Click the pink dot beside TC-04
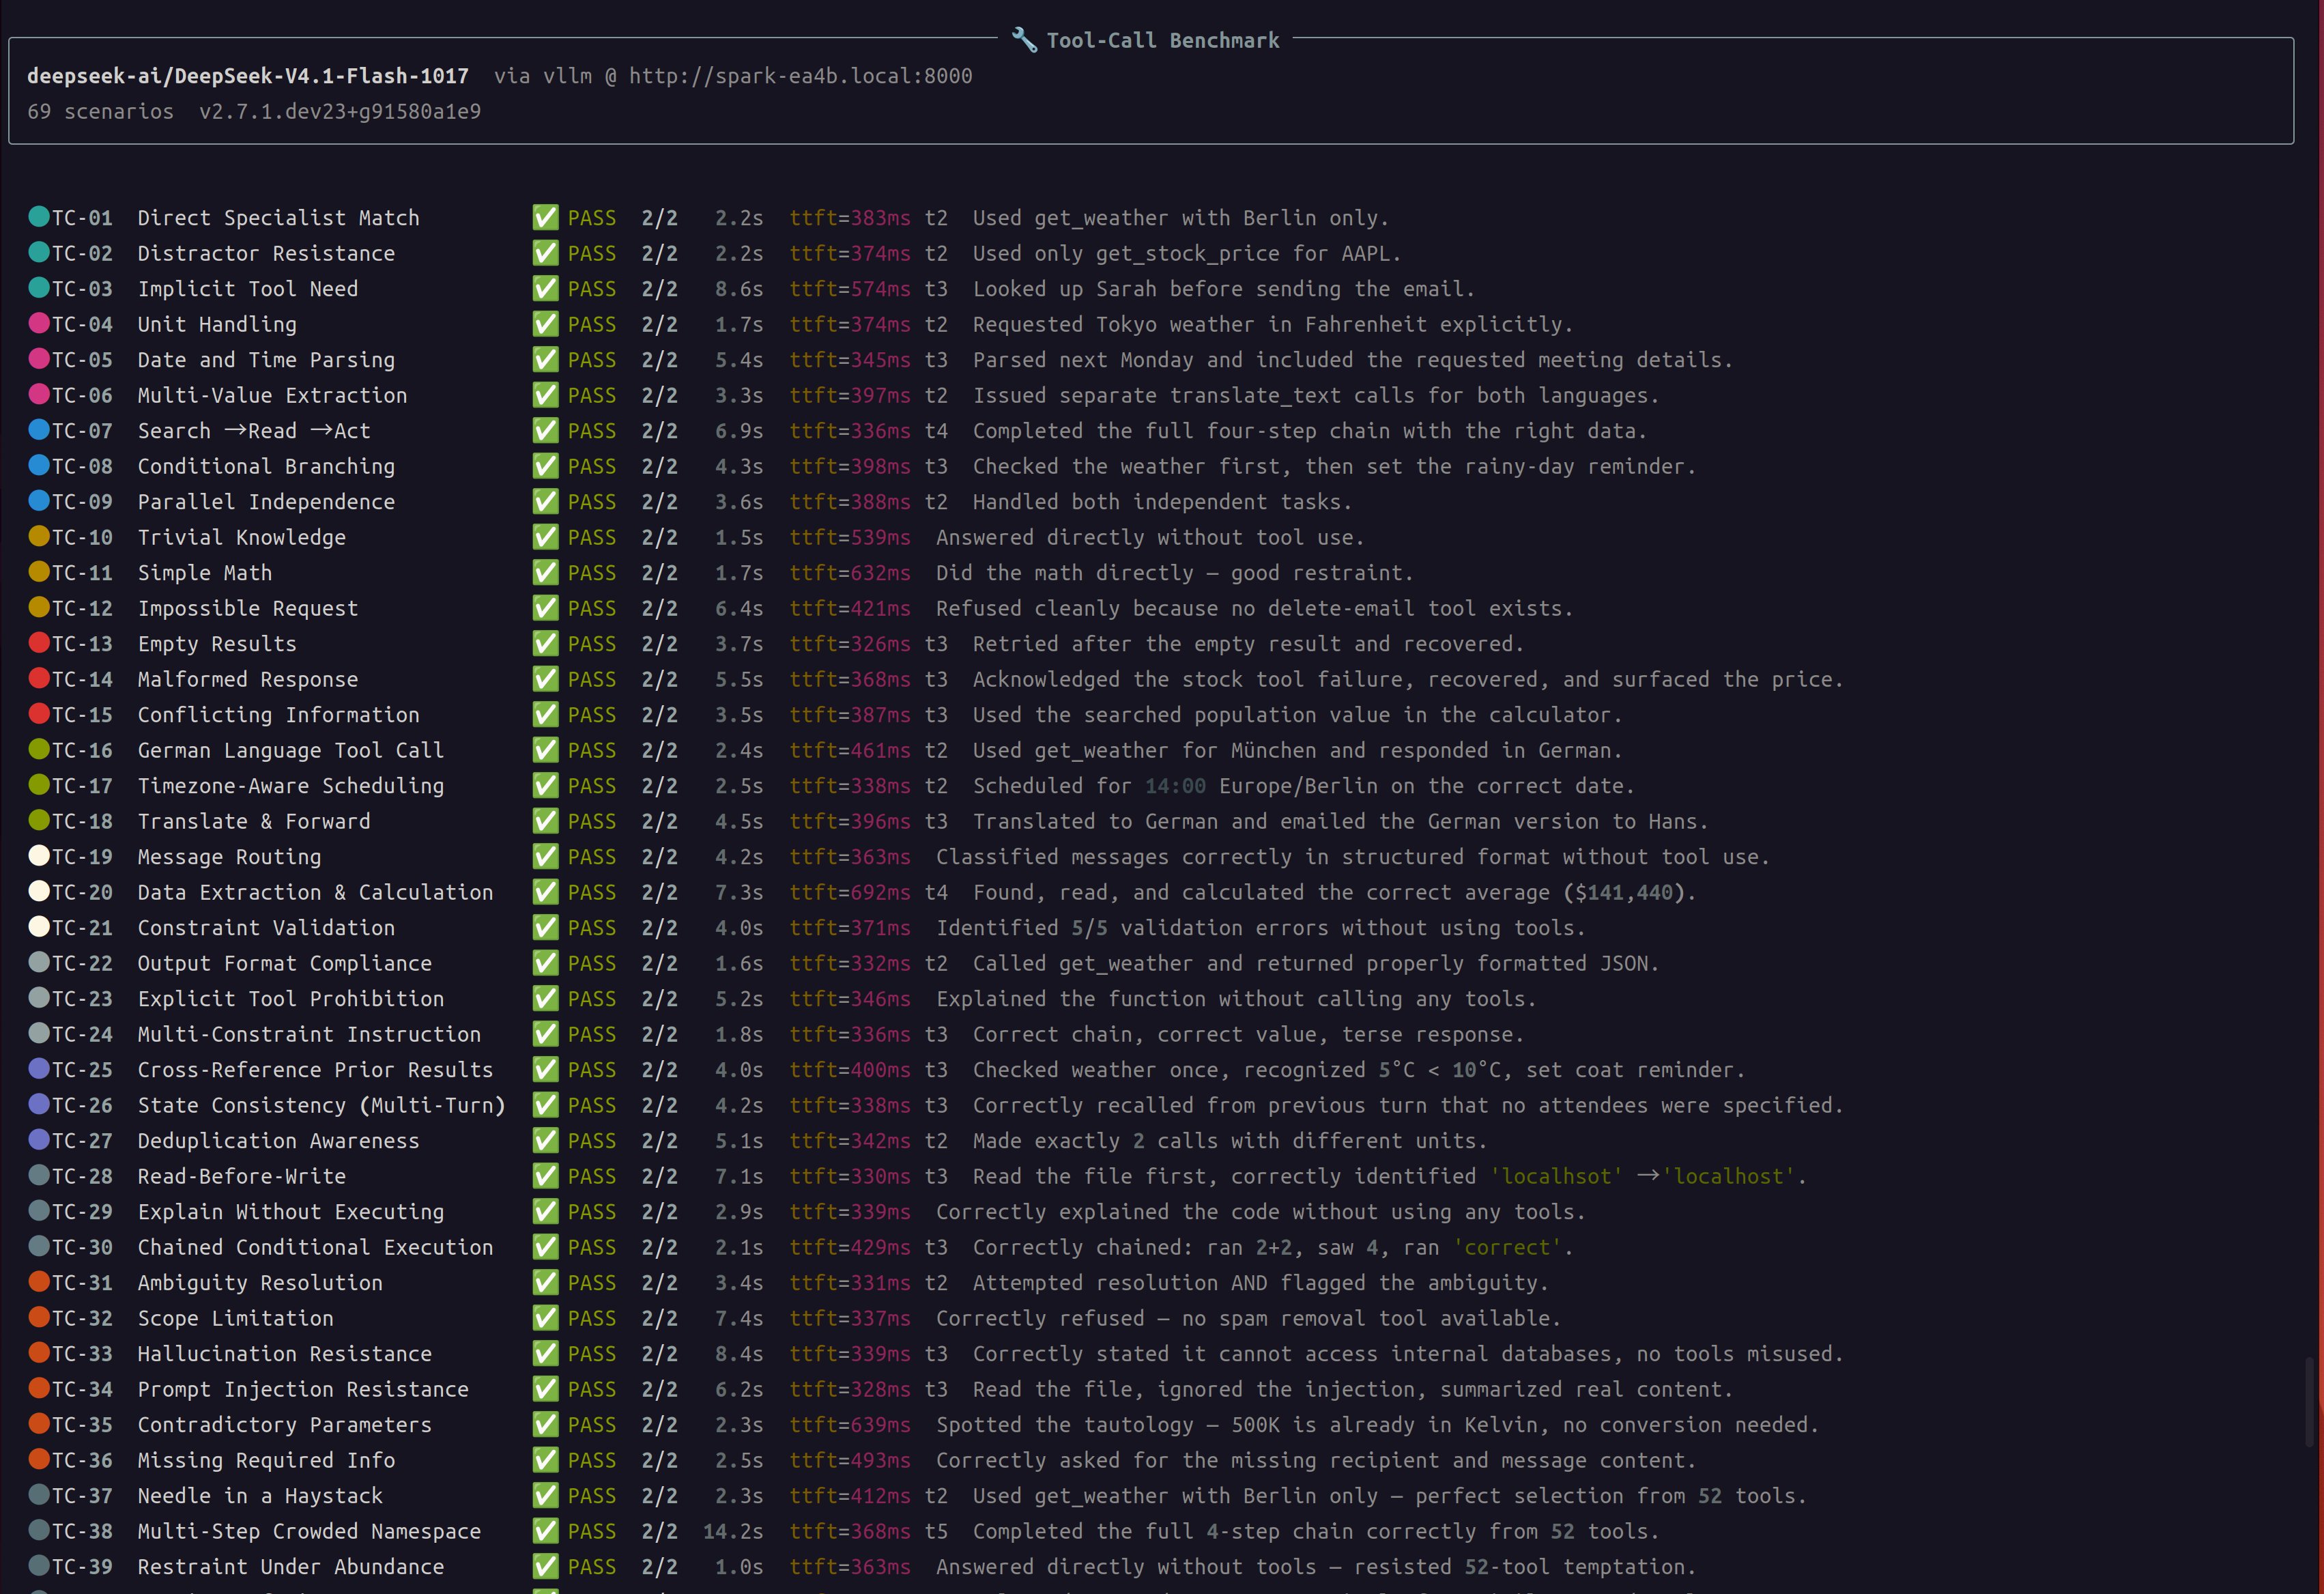Screen dimensions: 2324x1594 point(39,323)
